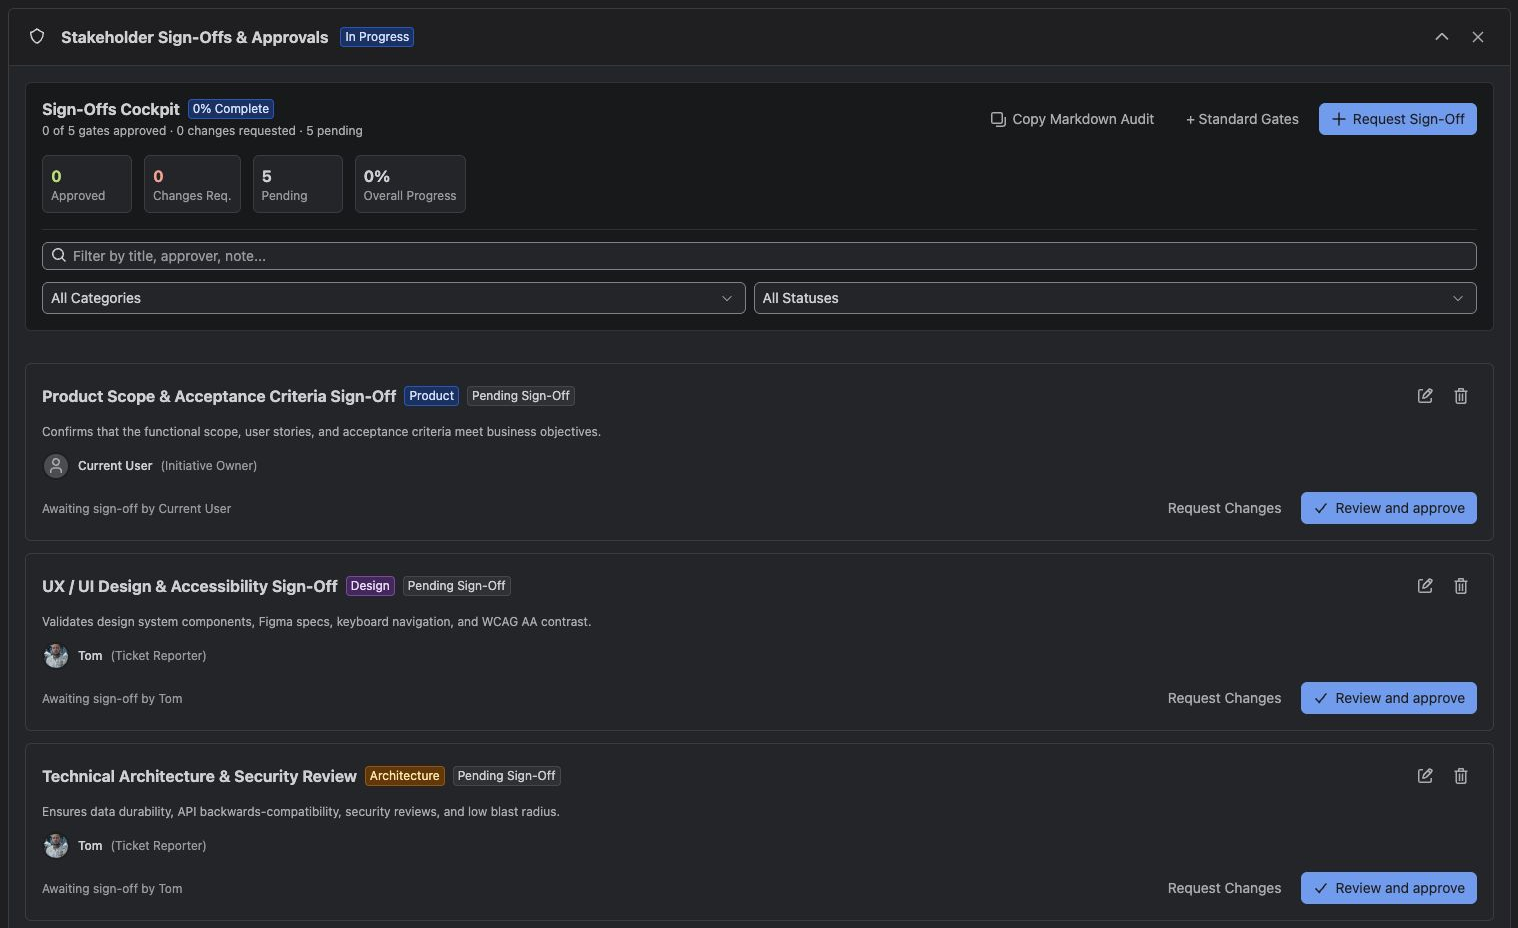The height and width of the screenshot is (928, 1518).
Task: Add Standard Gates
Action: click(x=1242, y=119)
